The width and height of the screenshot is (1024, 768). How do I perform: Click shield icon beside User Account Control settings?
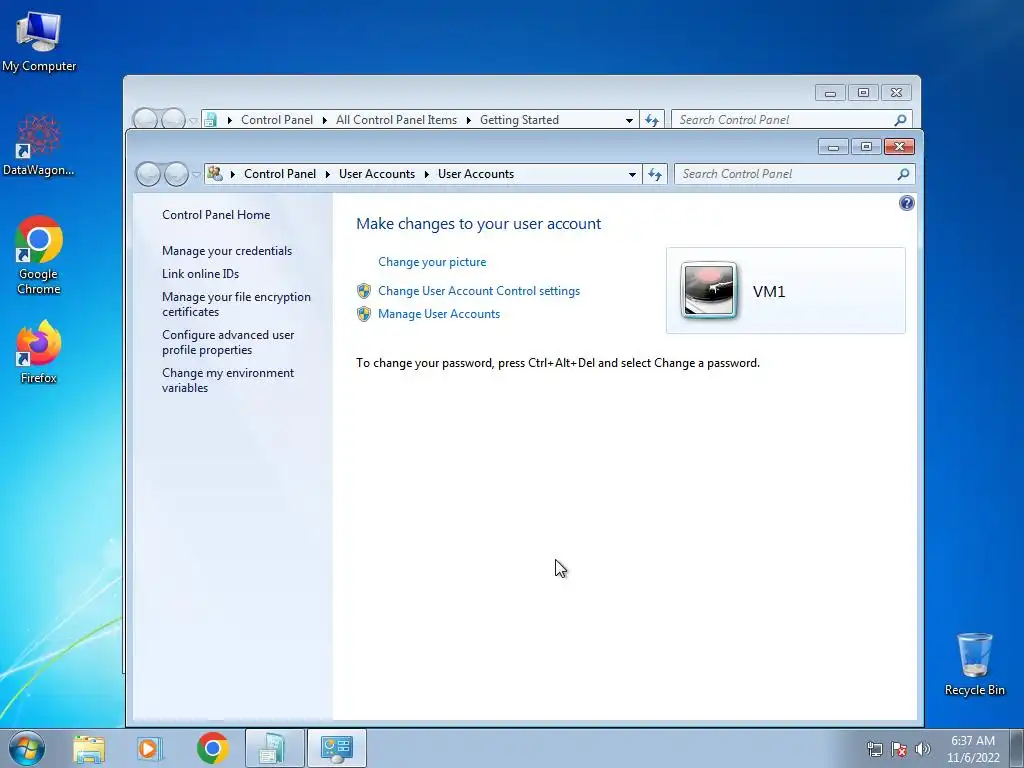[x=364, y=291]
